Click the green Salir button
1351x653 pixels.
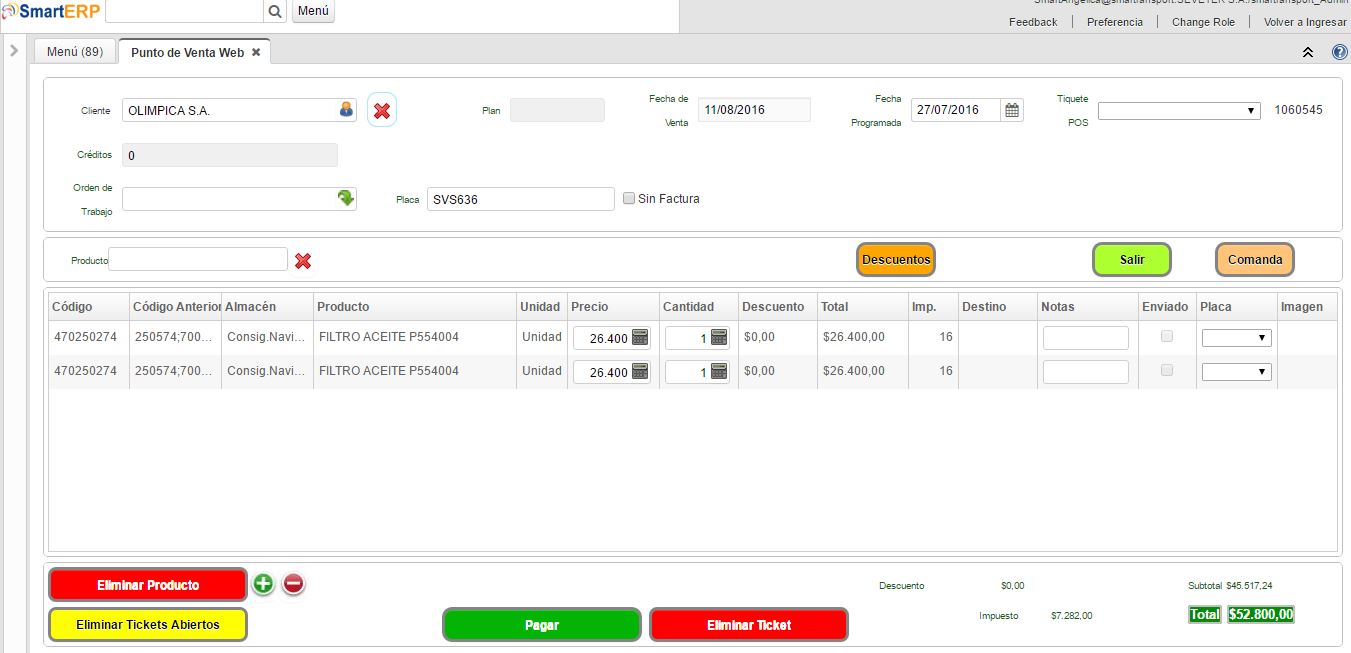pyautogui.click(x=1132, y=259)
